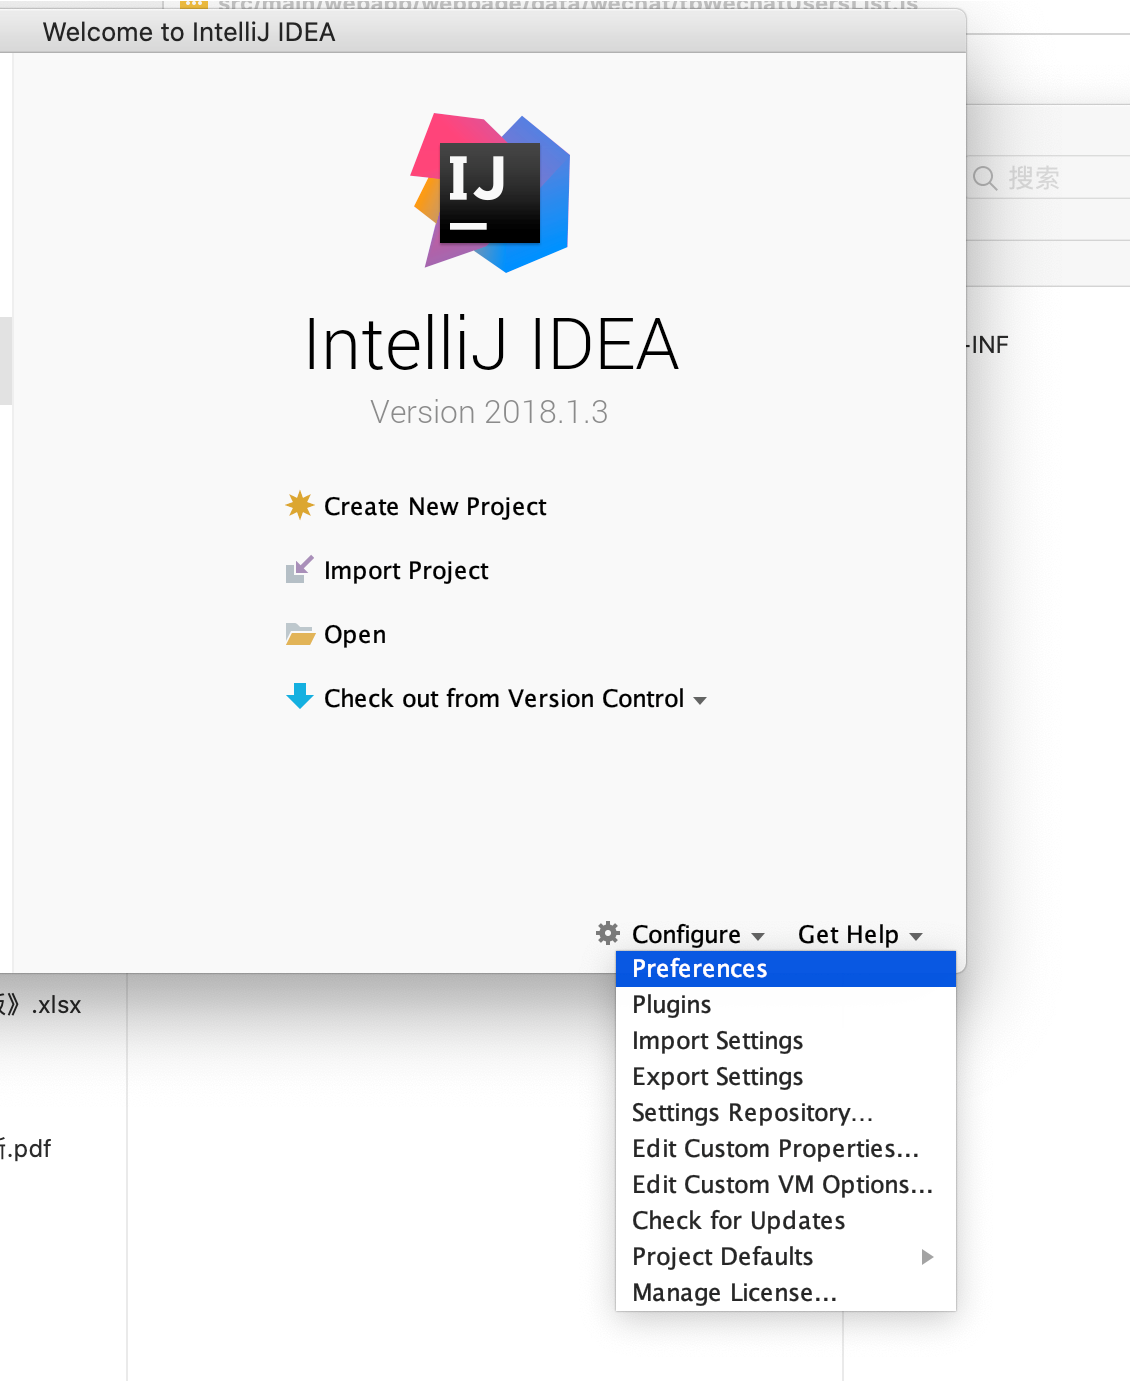This screenshot has width=1130, height=1381.
Task: Create a new project
Action: 435,506
